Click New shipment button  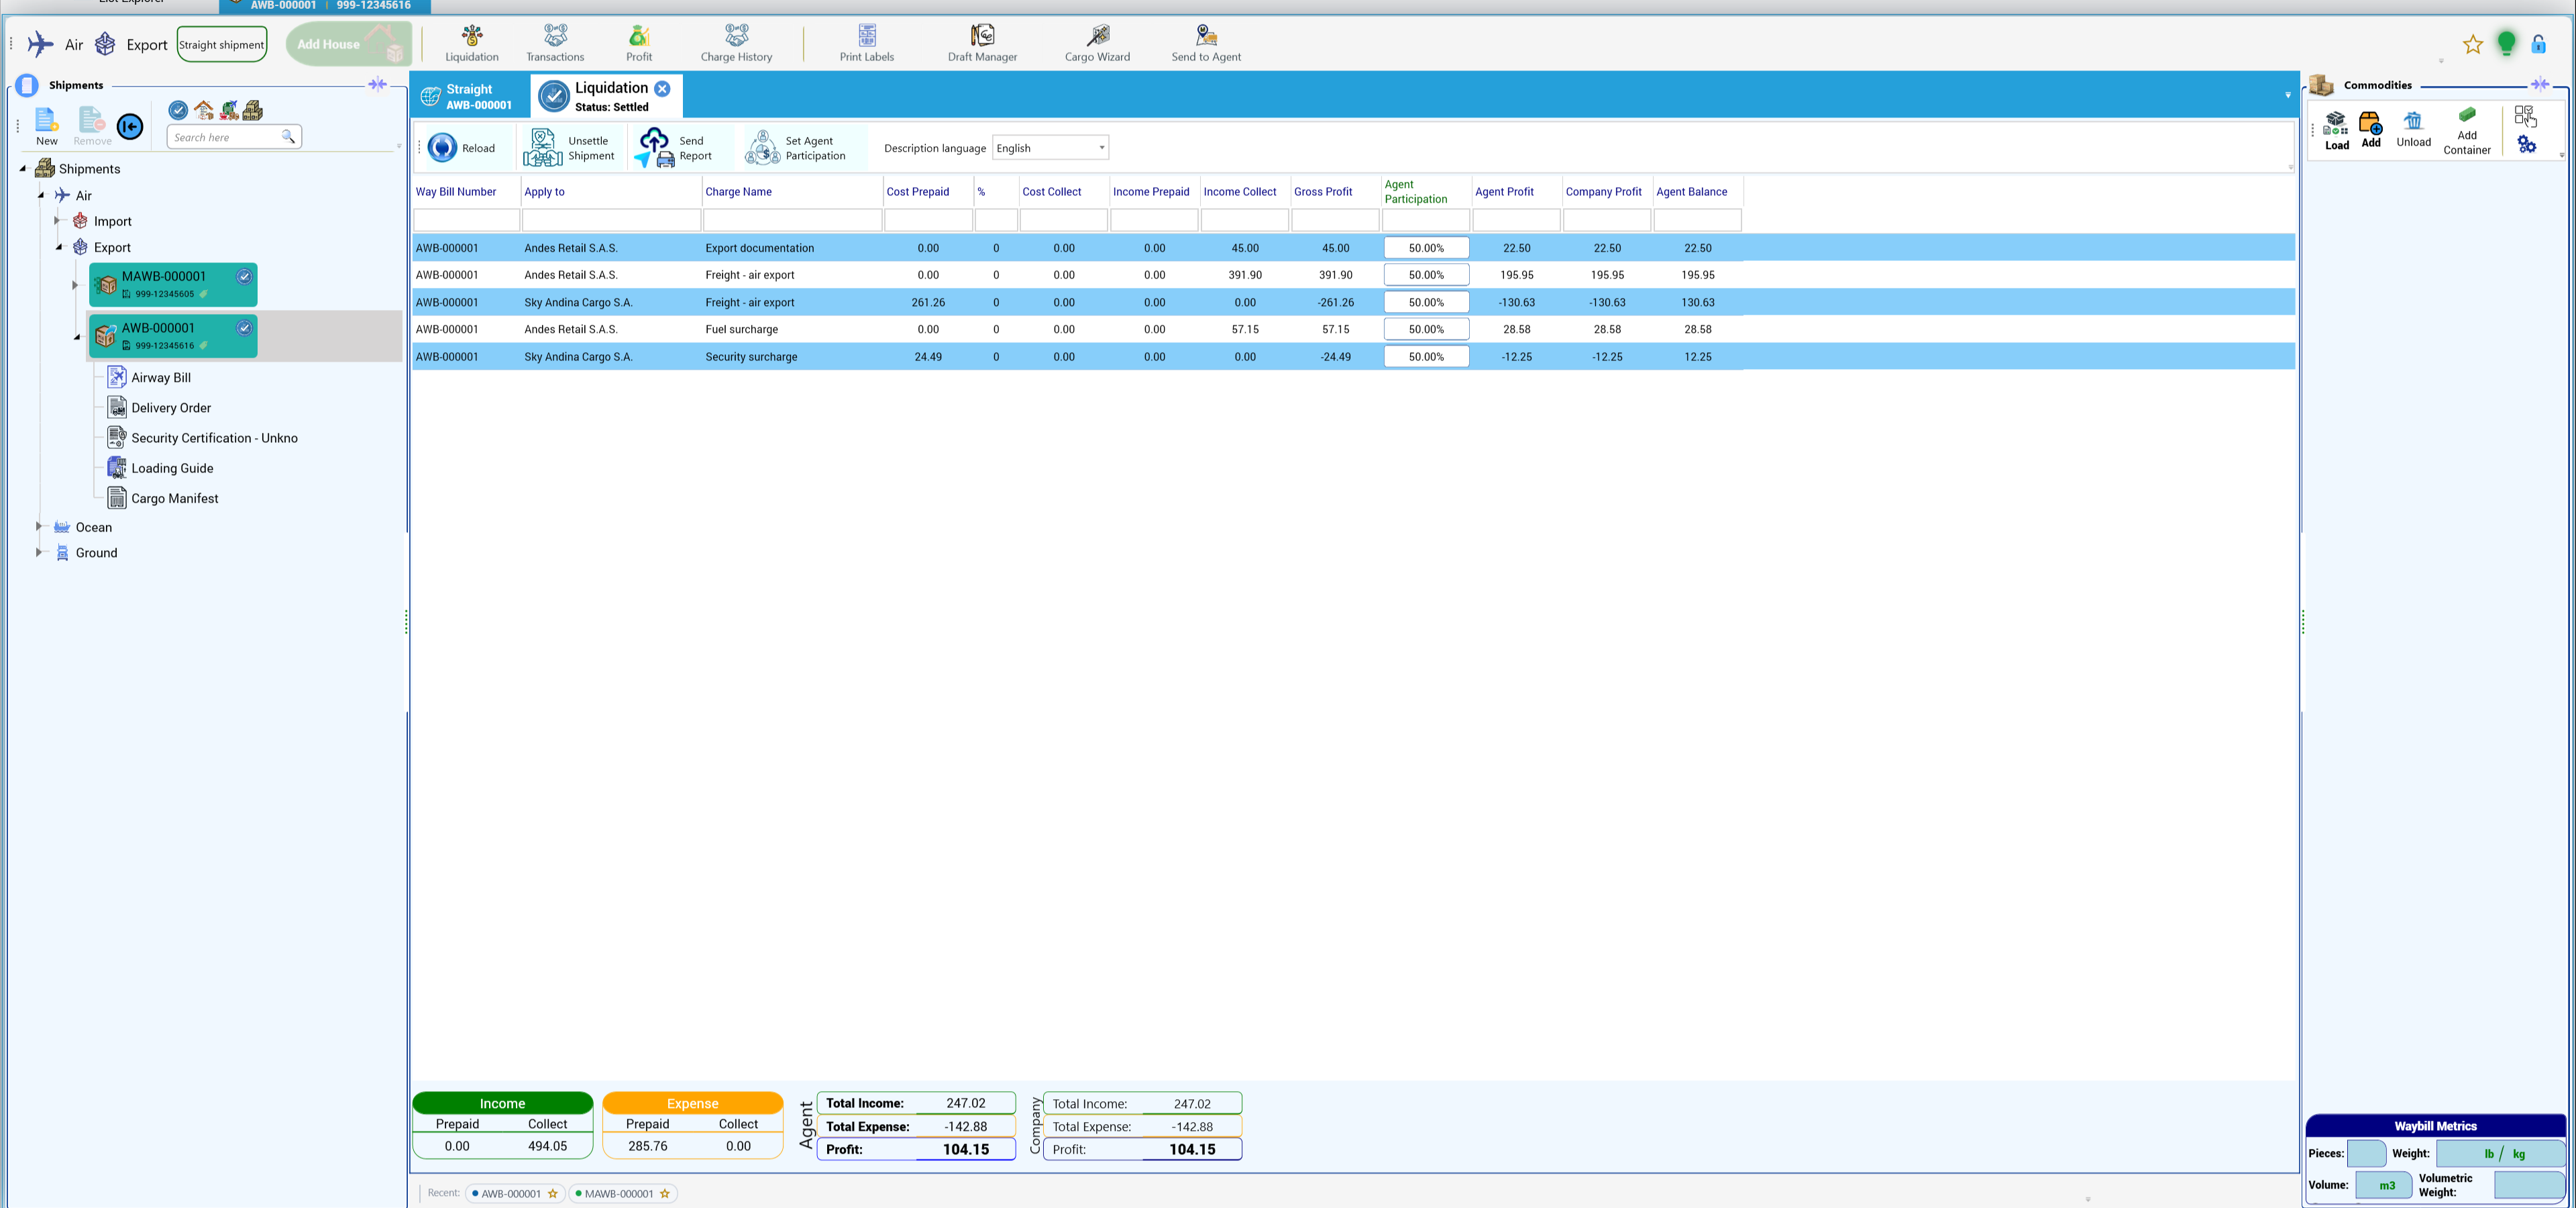click(x=47, y=126)
